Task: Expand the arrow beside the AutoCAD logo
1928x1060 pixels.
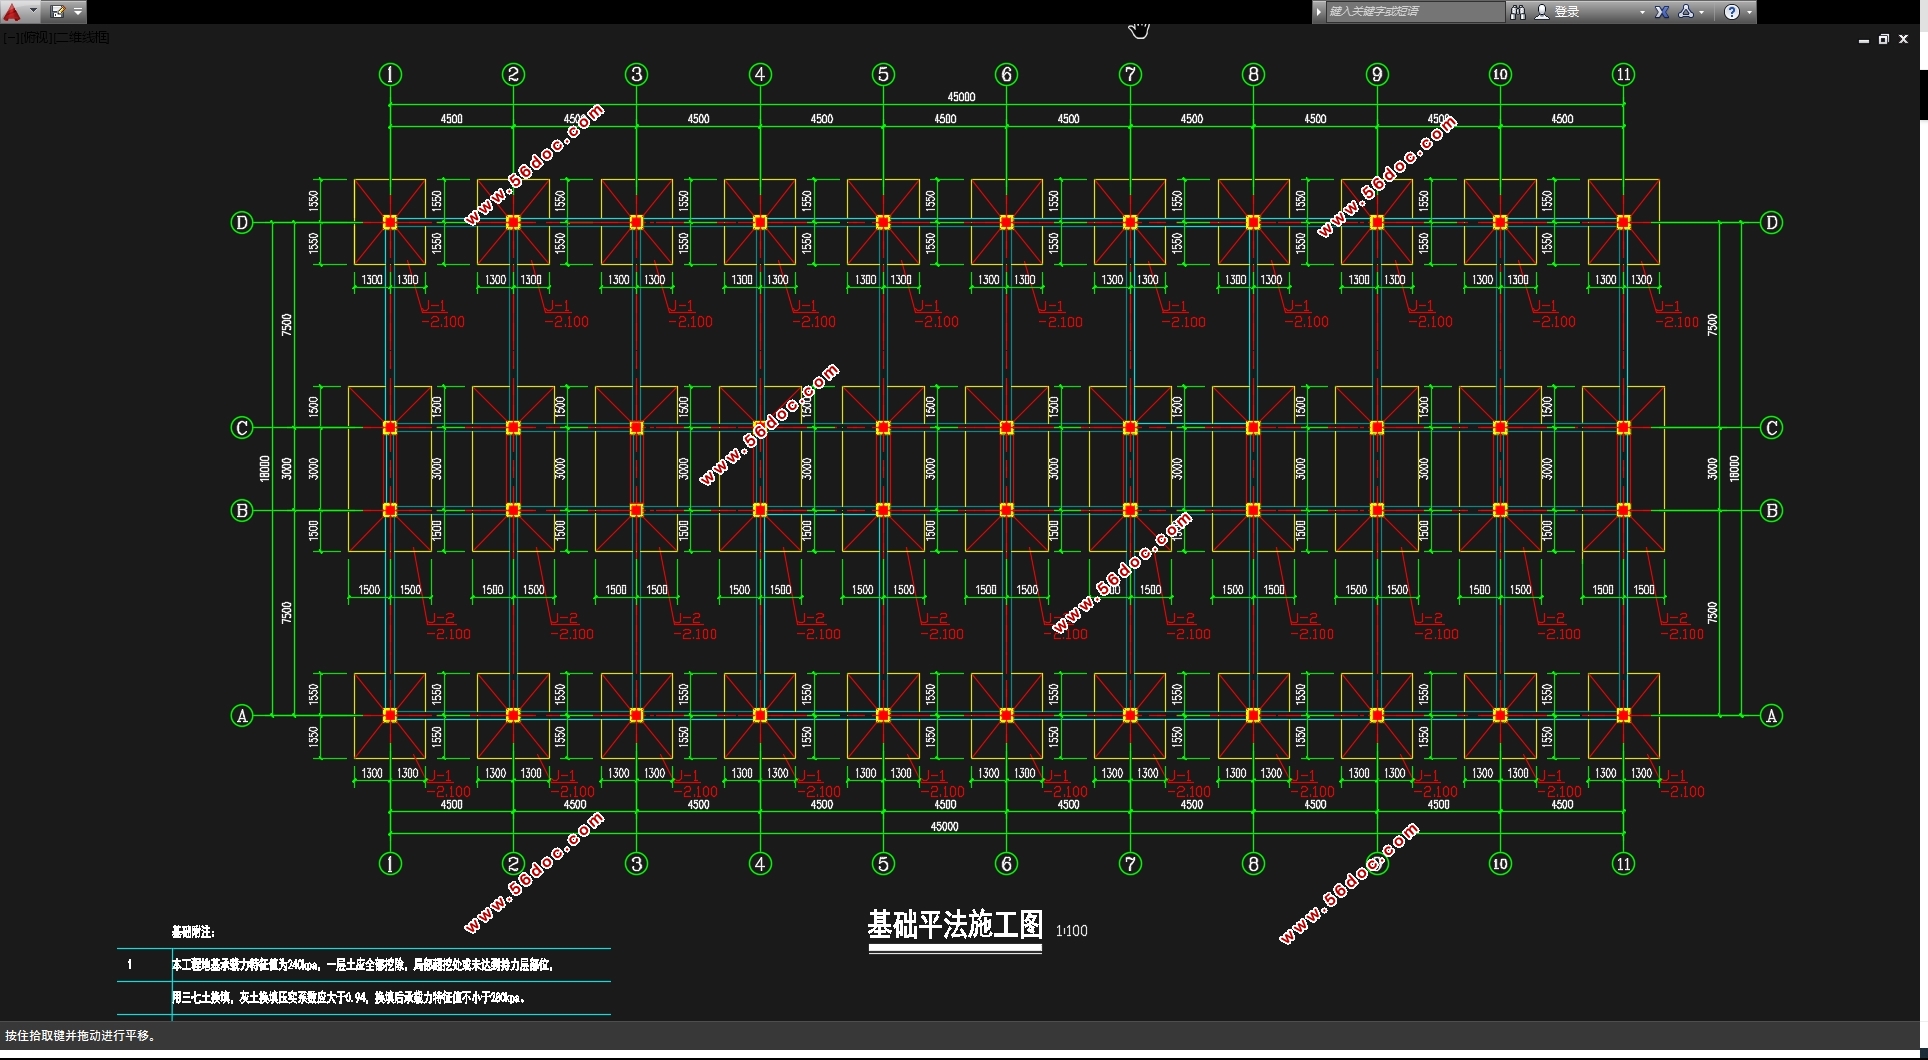Action: [x=33, y=12]
